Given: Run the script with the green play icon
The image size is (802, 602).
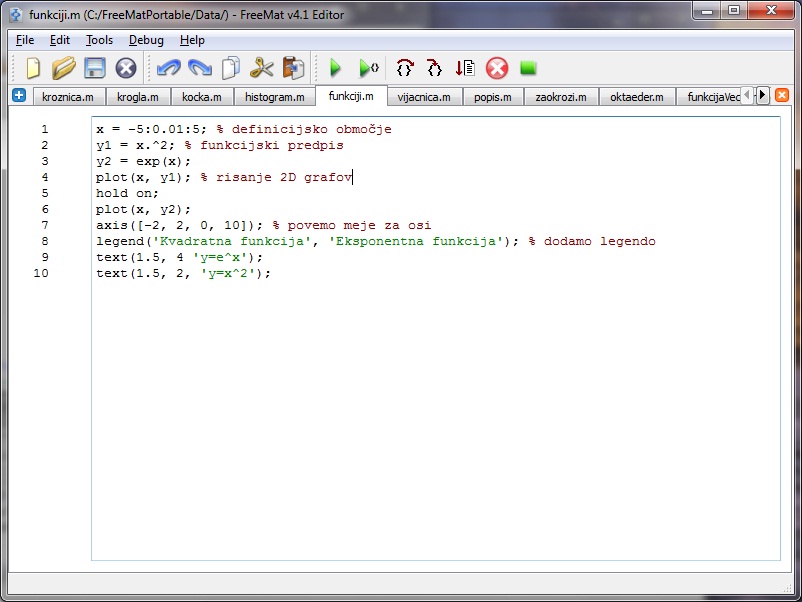Looking at the screenshot, I should tap(336, 68).
